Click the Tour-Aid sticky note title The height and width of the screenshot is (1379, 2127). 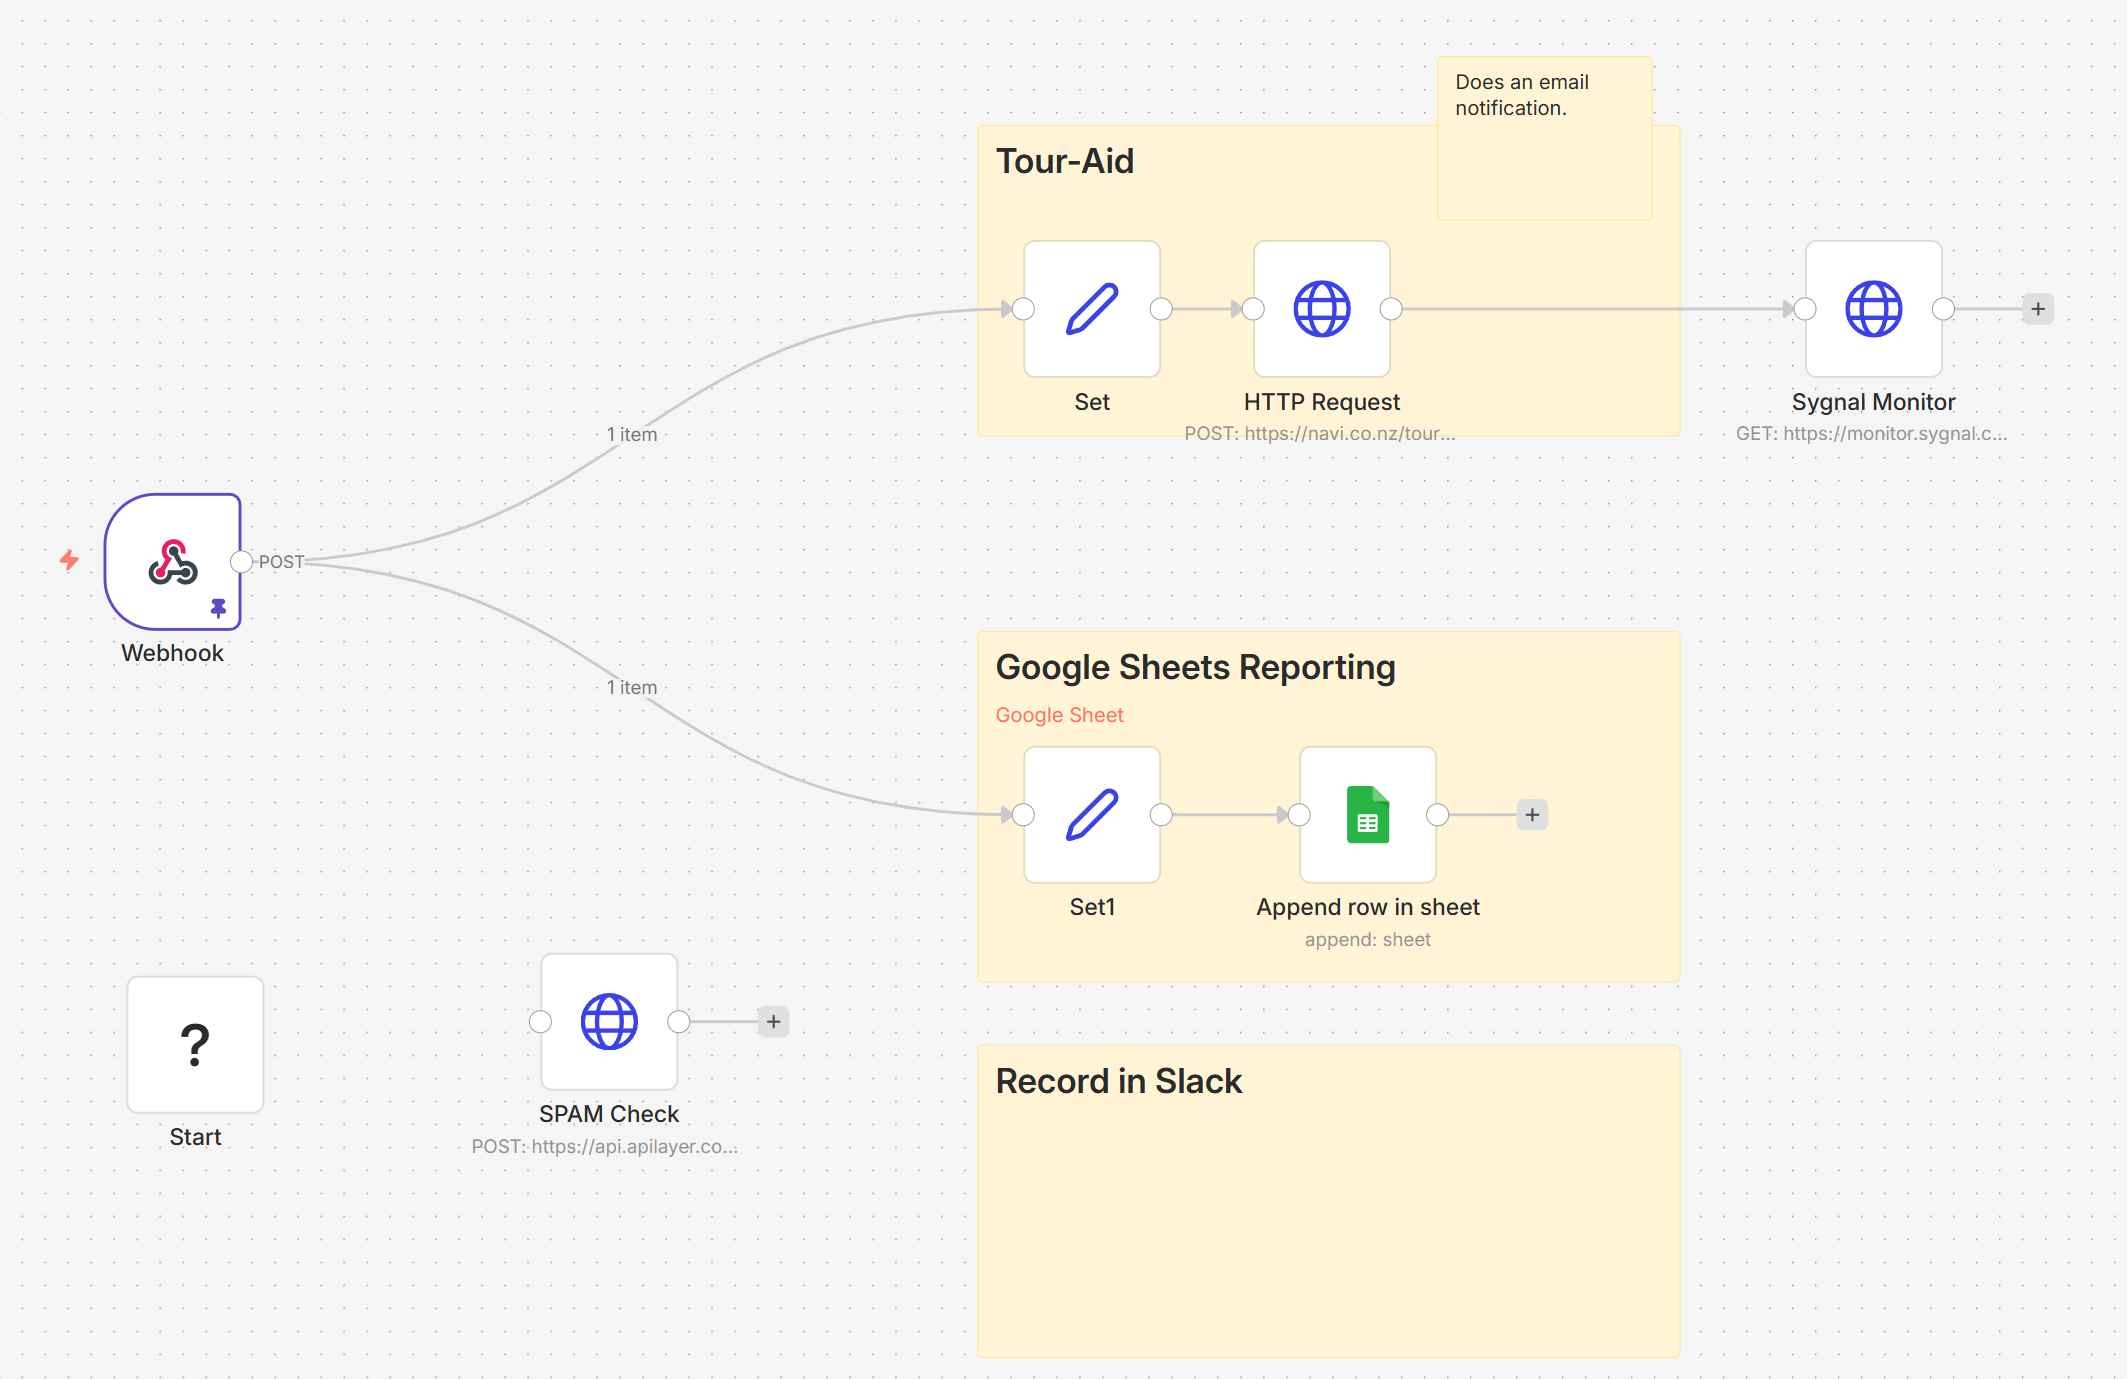(1064, 161)
